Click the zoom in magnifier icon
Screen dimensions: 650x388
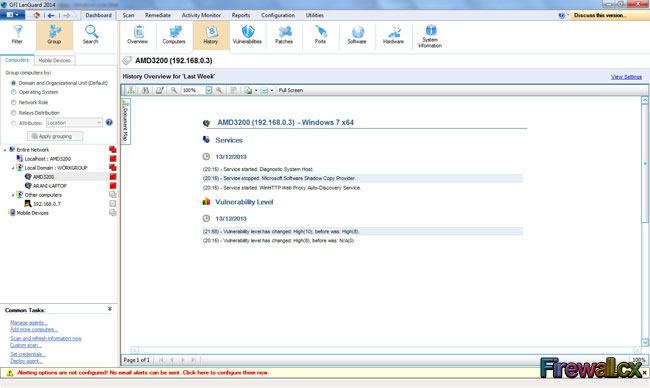[x=219, y=90]
